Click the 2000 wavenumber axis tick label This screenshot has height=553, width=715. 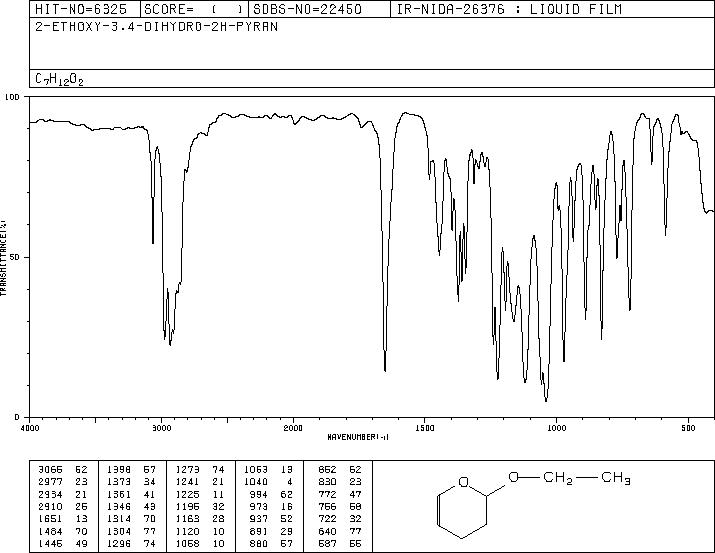point(293,428)
